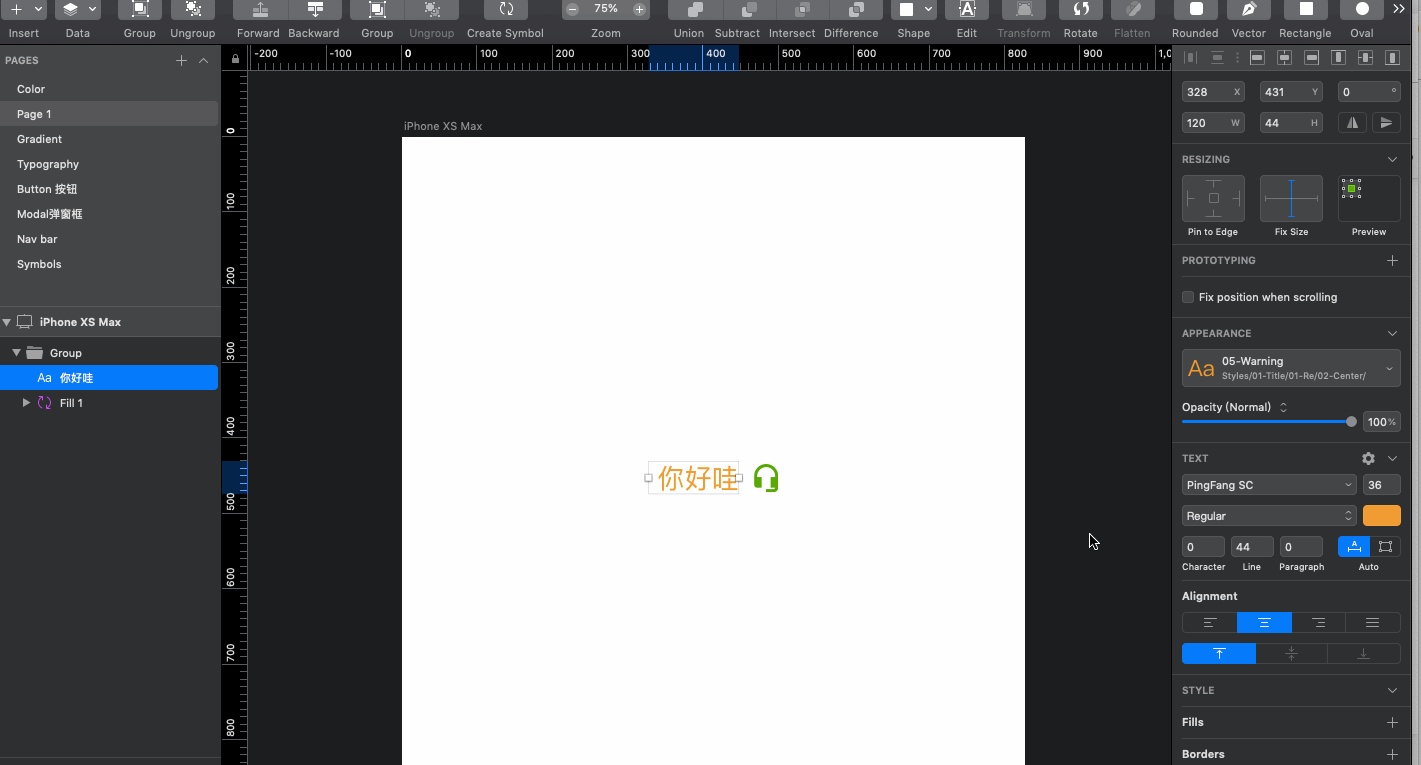Set text width to Auto
The height and width of the screenshot is (765, 1421).
[x=1354, y=547]
